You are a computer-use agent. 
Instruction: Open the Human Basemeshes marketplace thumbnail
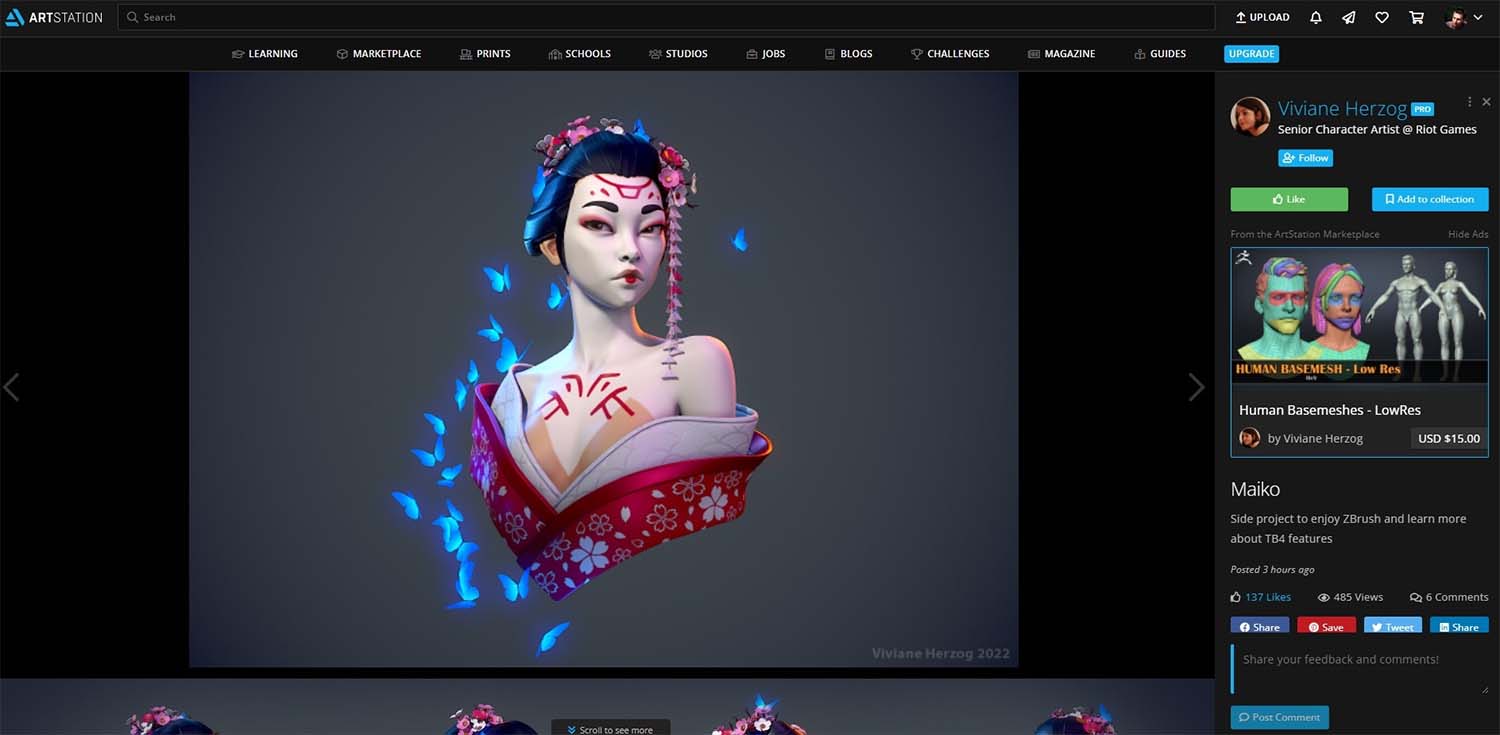pos(1359,315)
